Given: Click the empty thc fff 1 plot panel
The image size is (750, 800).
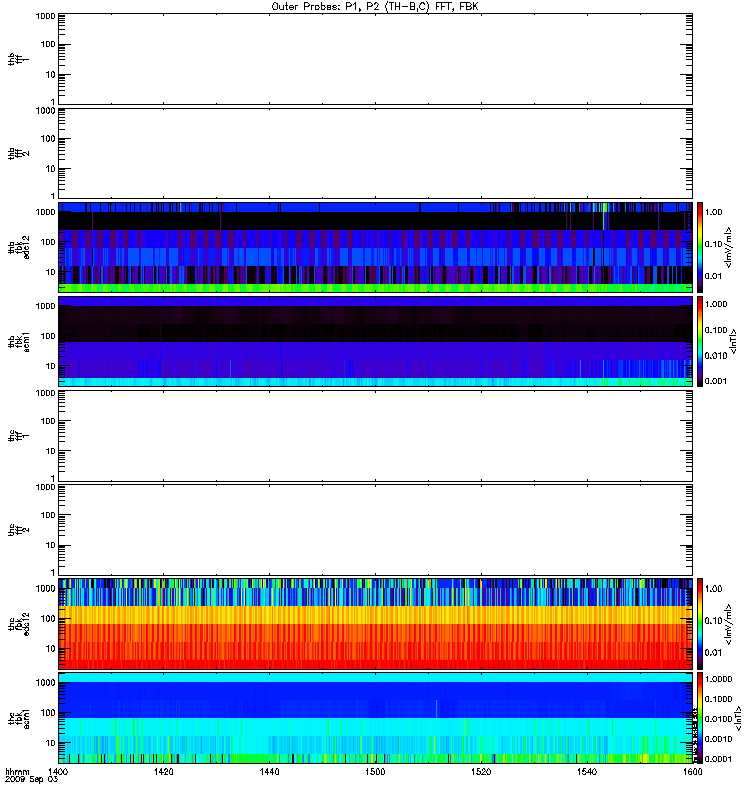Looking at the screenshot, I should 375,436.
